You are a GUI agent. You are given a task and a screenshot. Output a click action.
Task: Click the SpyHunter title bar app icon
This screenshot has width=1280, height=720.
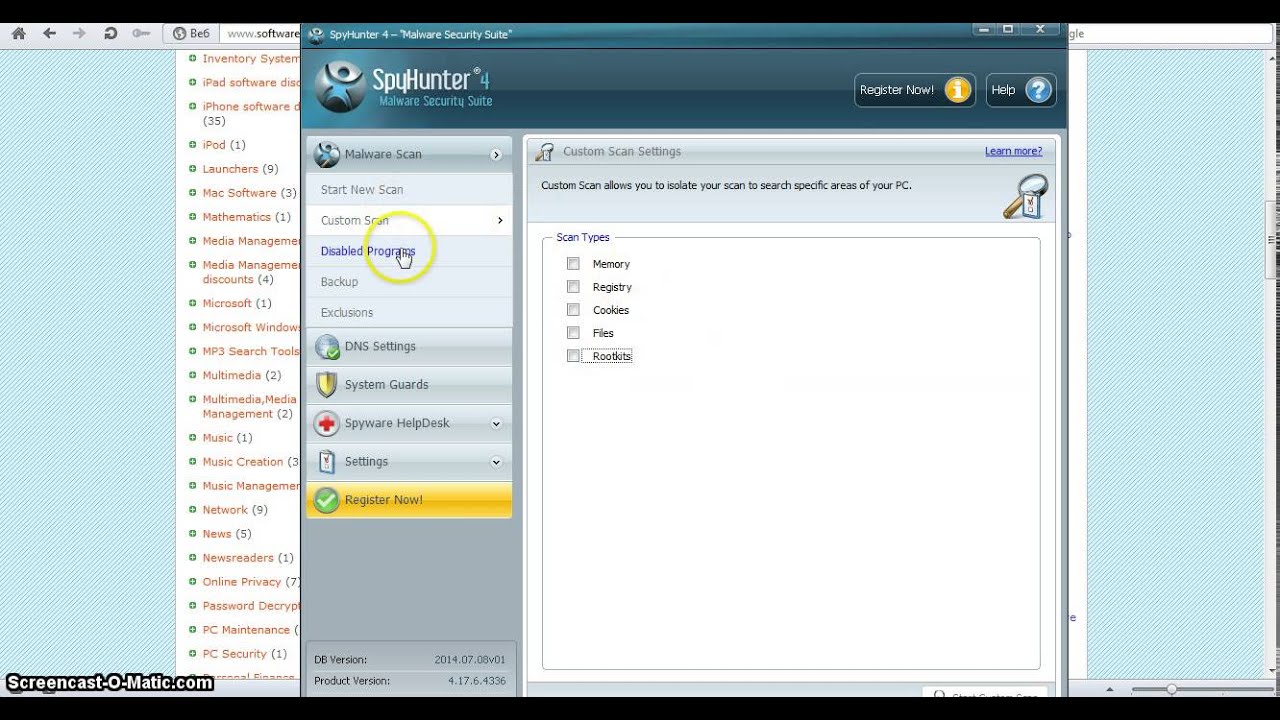pos(317,35)
